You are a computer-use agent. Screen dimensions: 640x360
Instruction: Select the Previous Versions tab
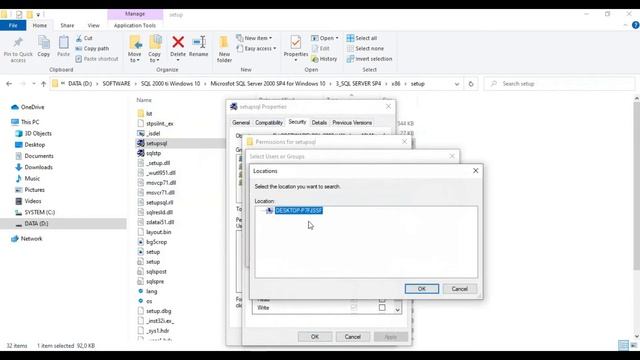pyautogui.click(x=352, y=122)
